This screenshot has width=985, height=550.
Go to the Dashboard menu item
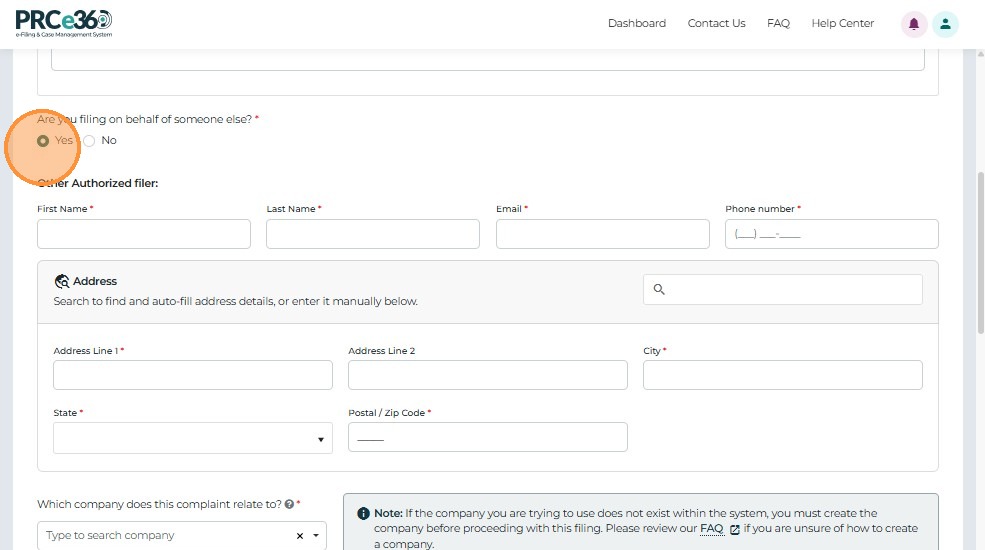tap(636, 24)
